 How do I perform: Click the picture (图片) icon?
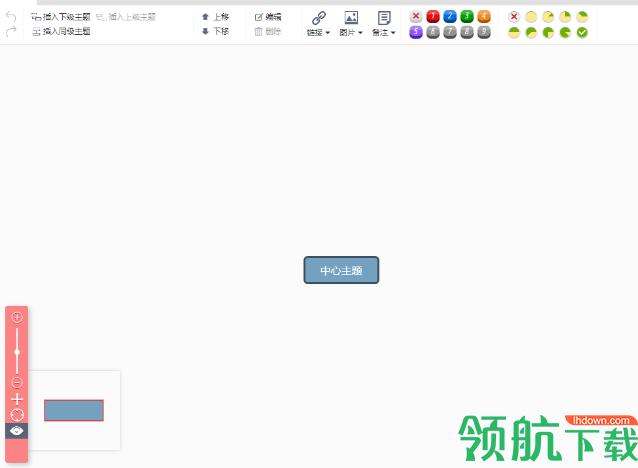click(351, 17)
